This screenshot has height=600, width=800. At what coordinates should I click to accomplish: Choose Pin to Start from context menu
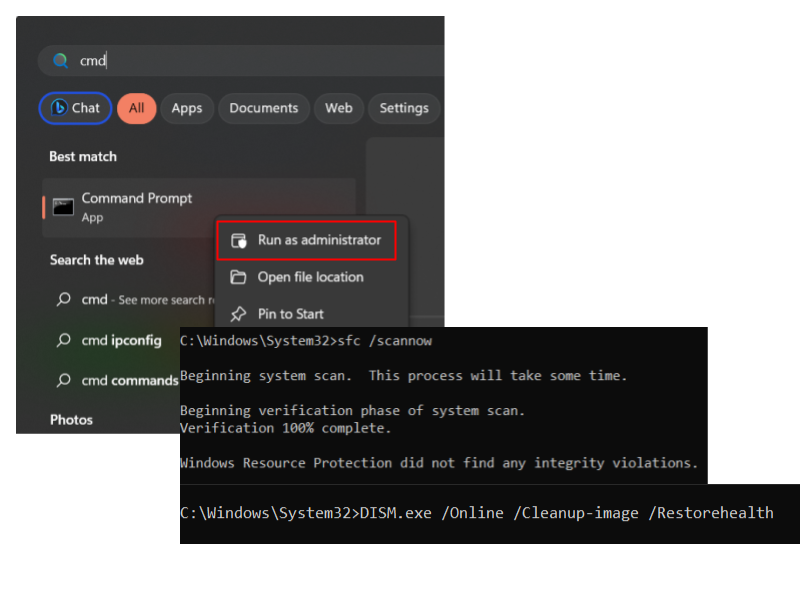(x=311, y=314)
